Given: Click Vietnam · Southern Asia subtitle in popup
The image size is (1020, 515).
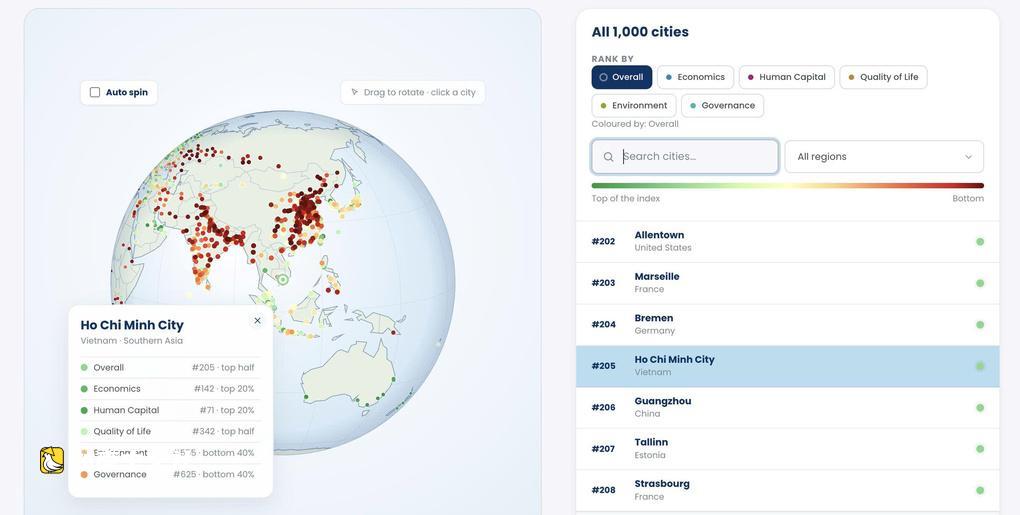Looking at the screenshot, I should click(x=131, y=341).
